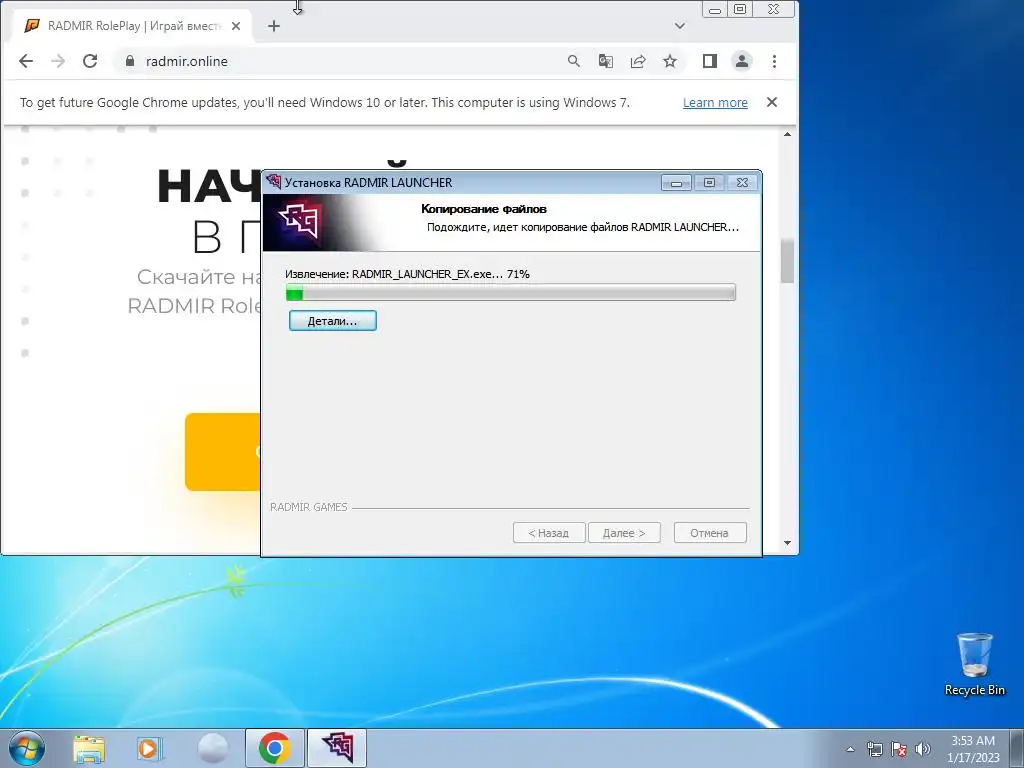Click the yellow download button on the page
1024x768 pixels.
coord(223,452)
